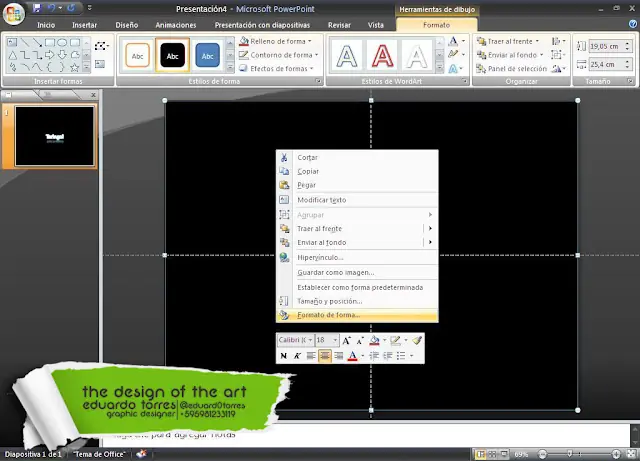The height and width of the screenshot is (461, 640).
Task: Select the text box shape in the gallery
Action: pos(12,42)
